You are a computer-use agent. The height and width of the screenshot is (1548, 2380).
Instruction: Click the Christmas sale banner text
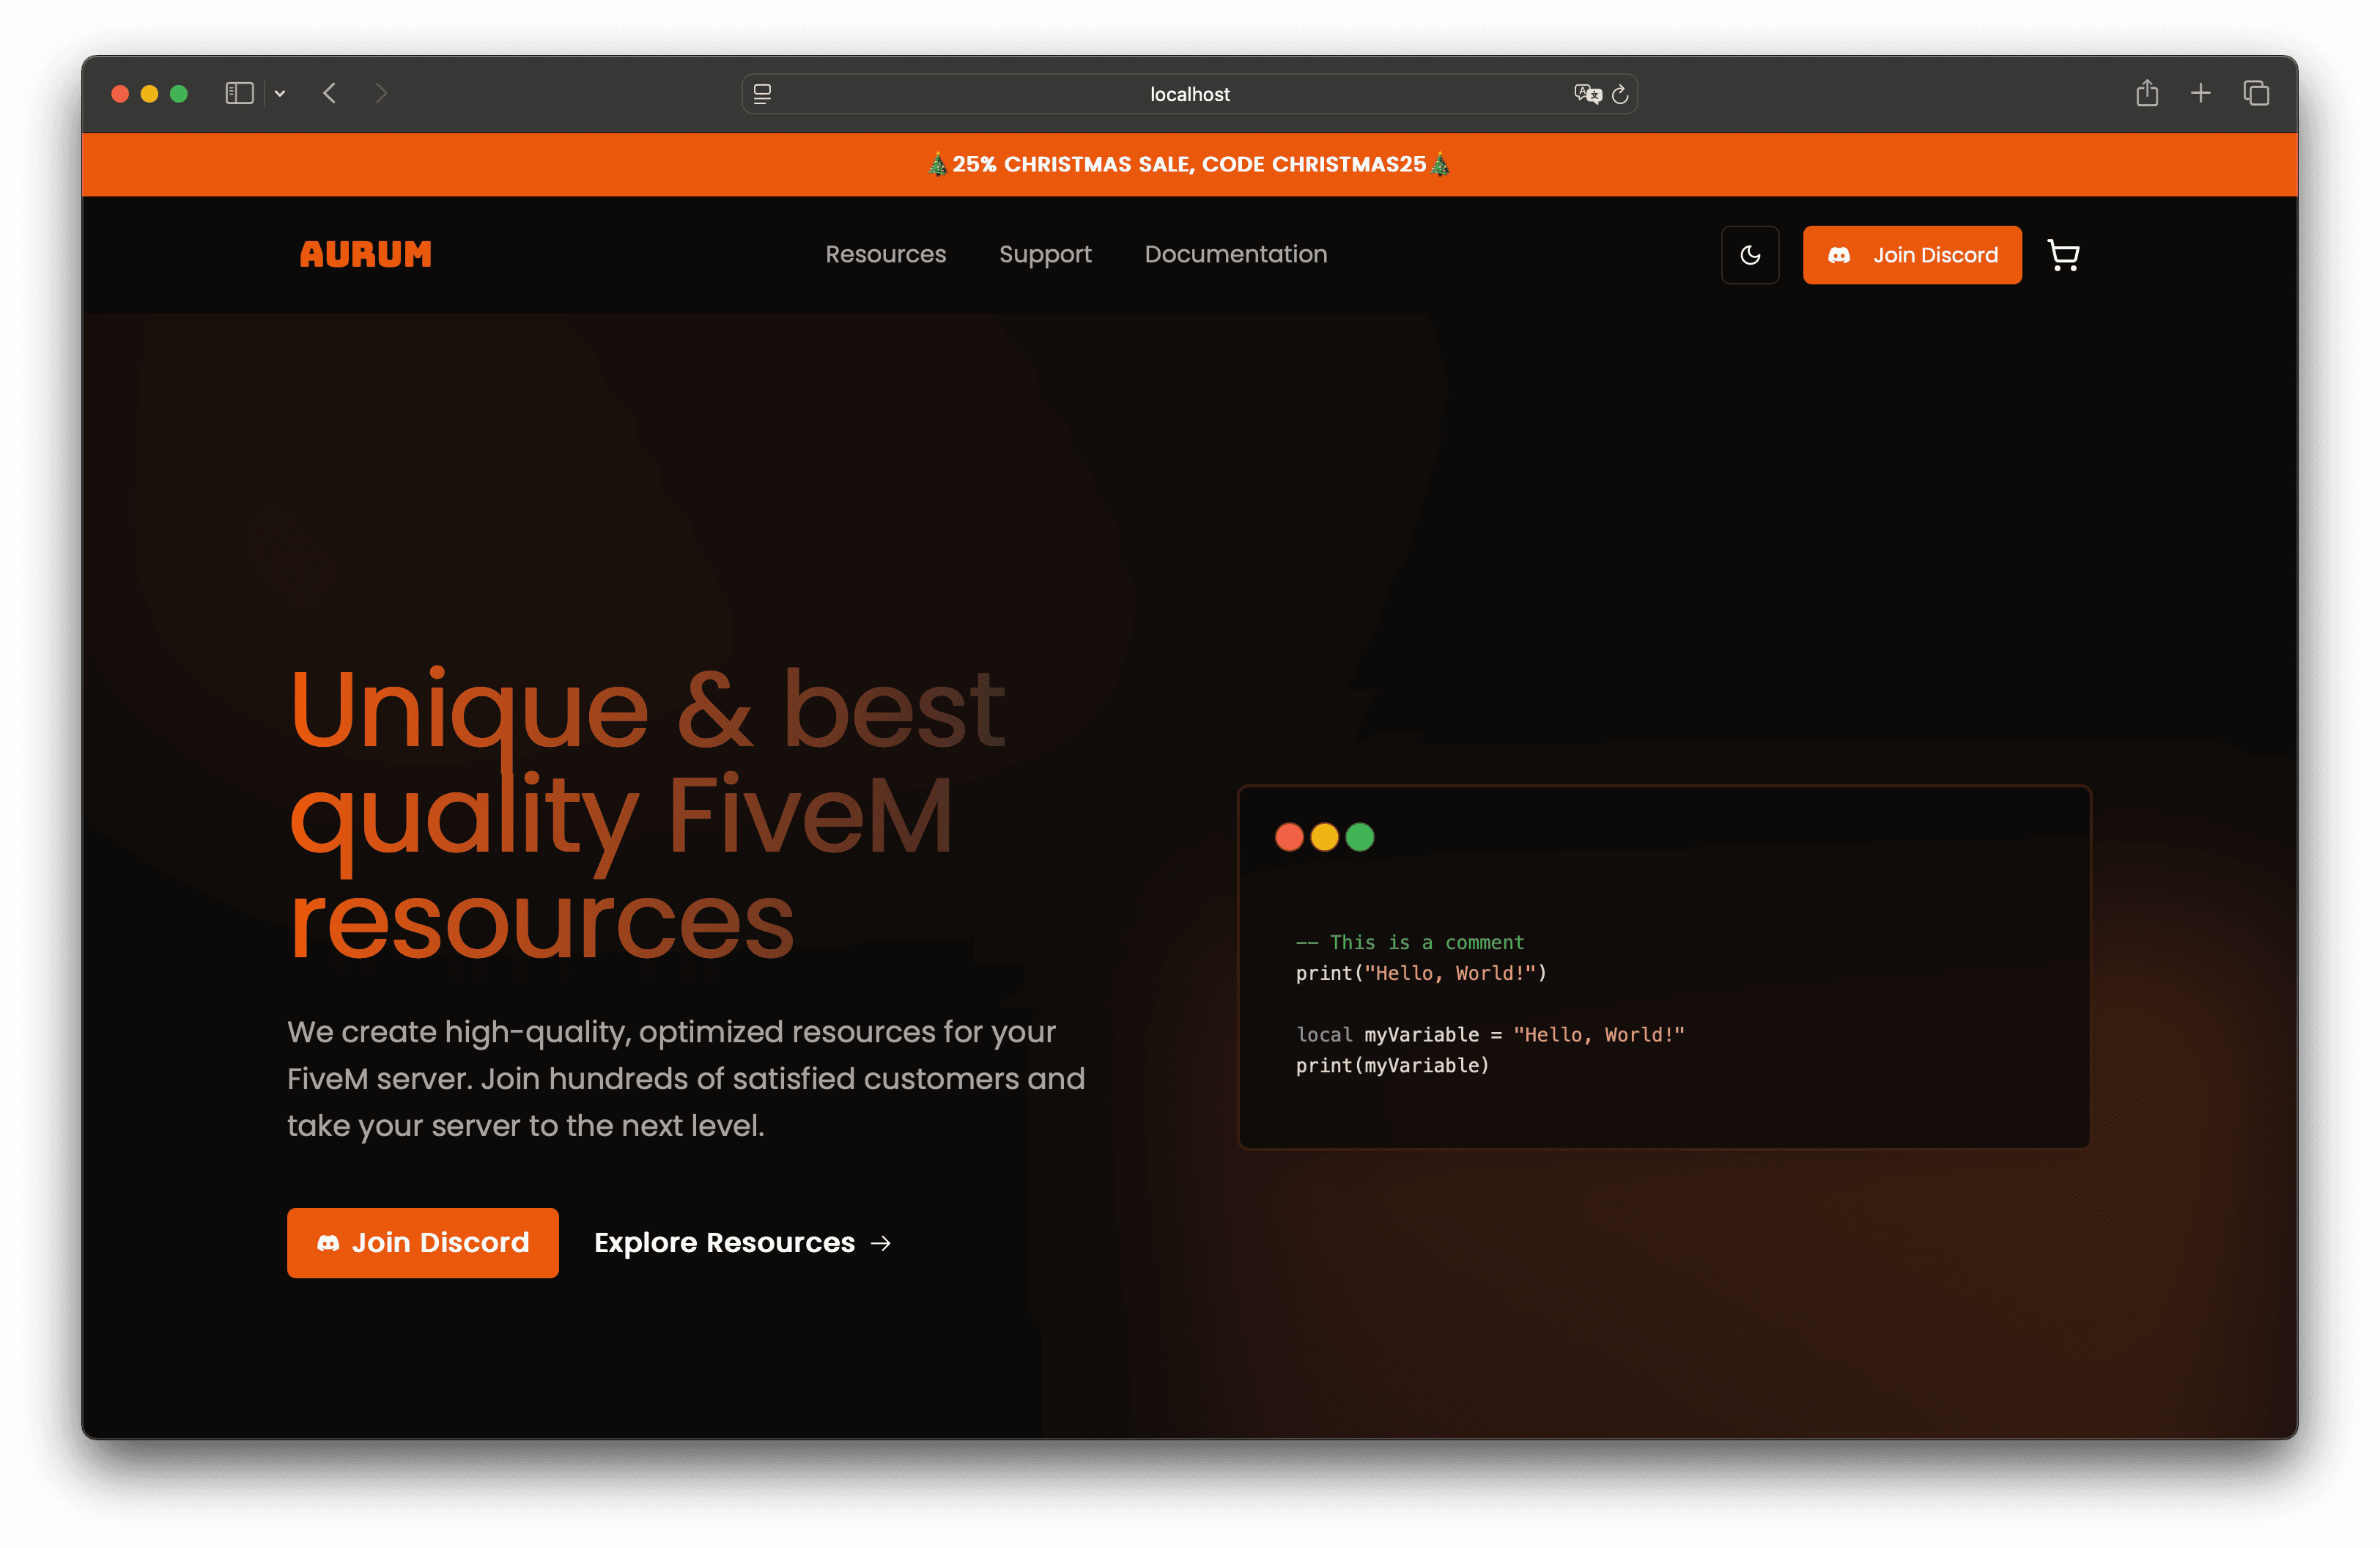point(1189,164)
